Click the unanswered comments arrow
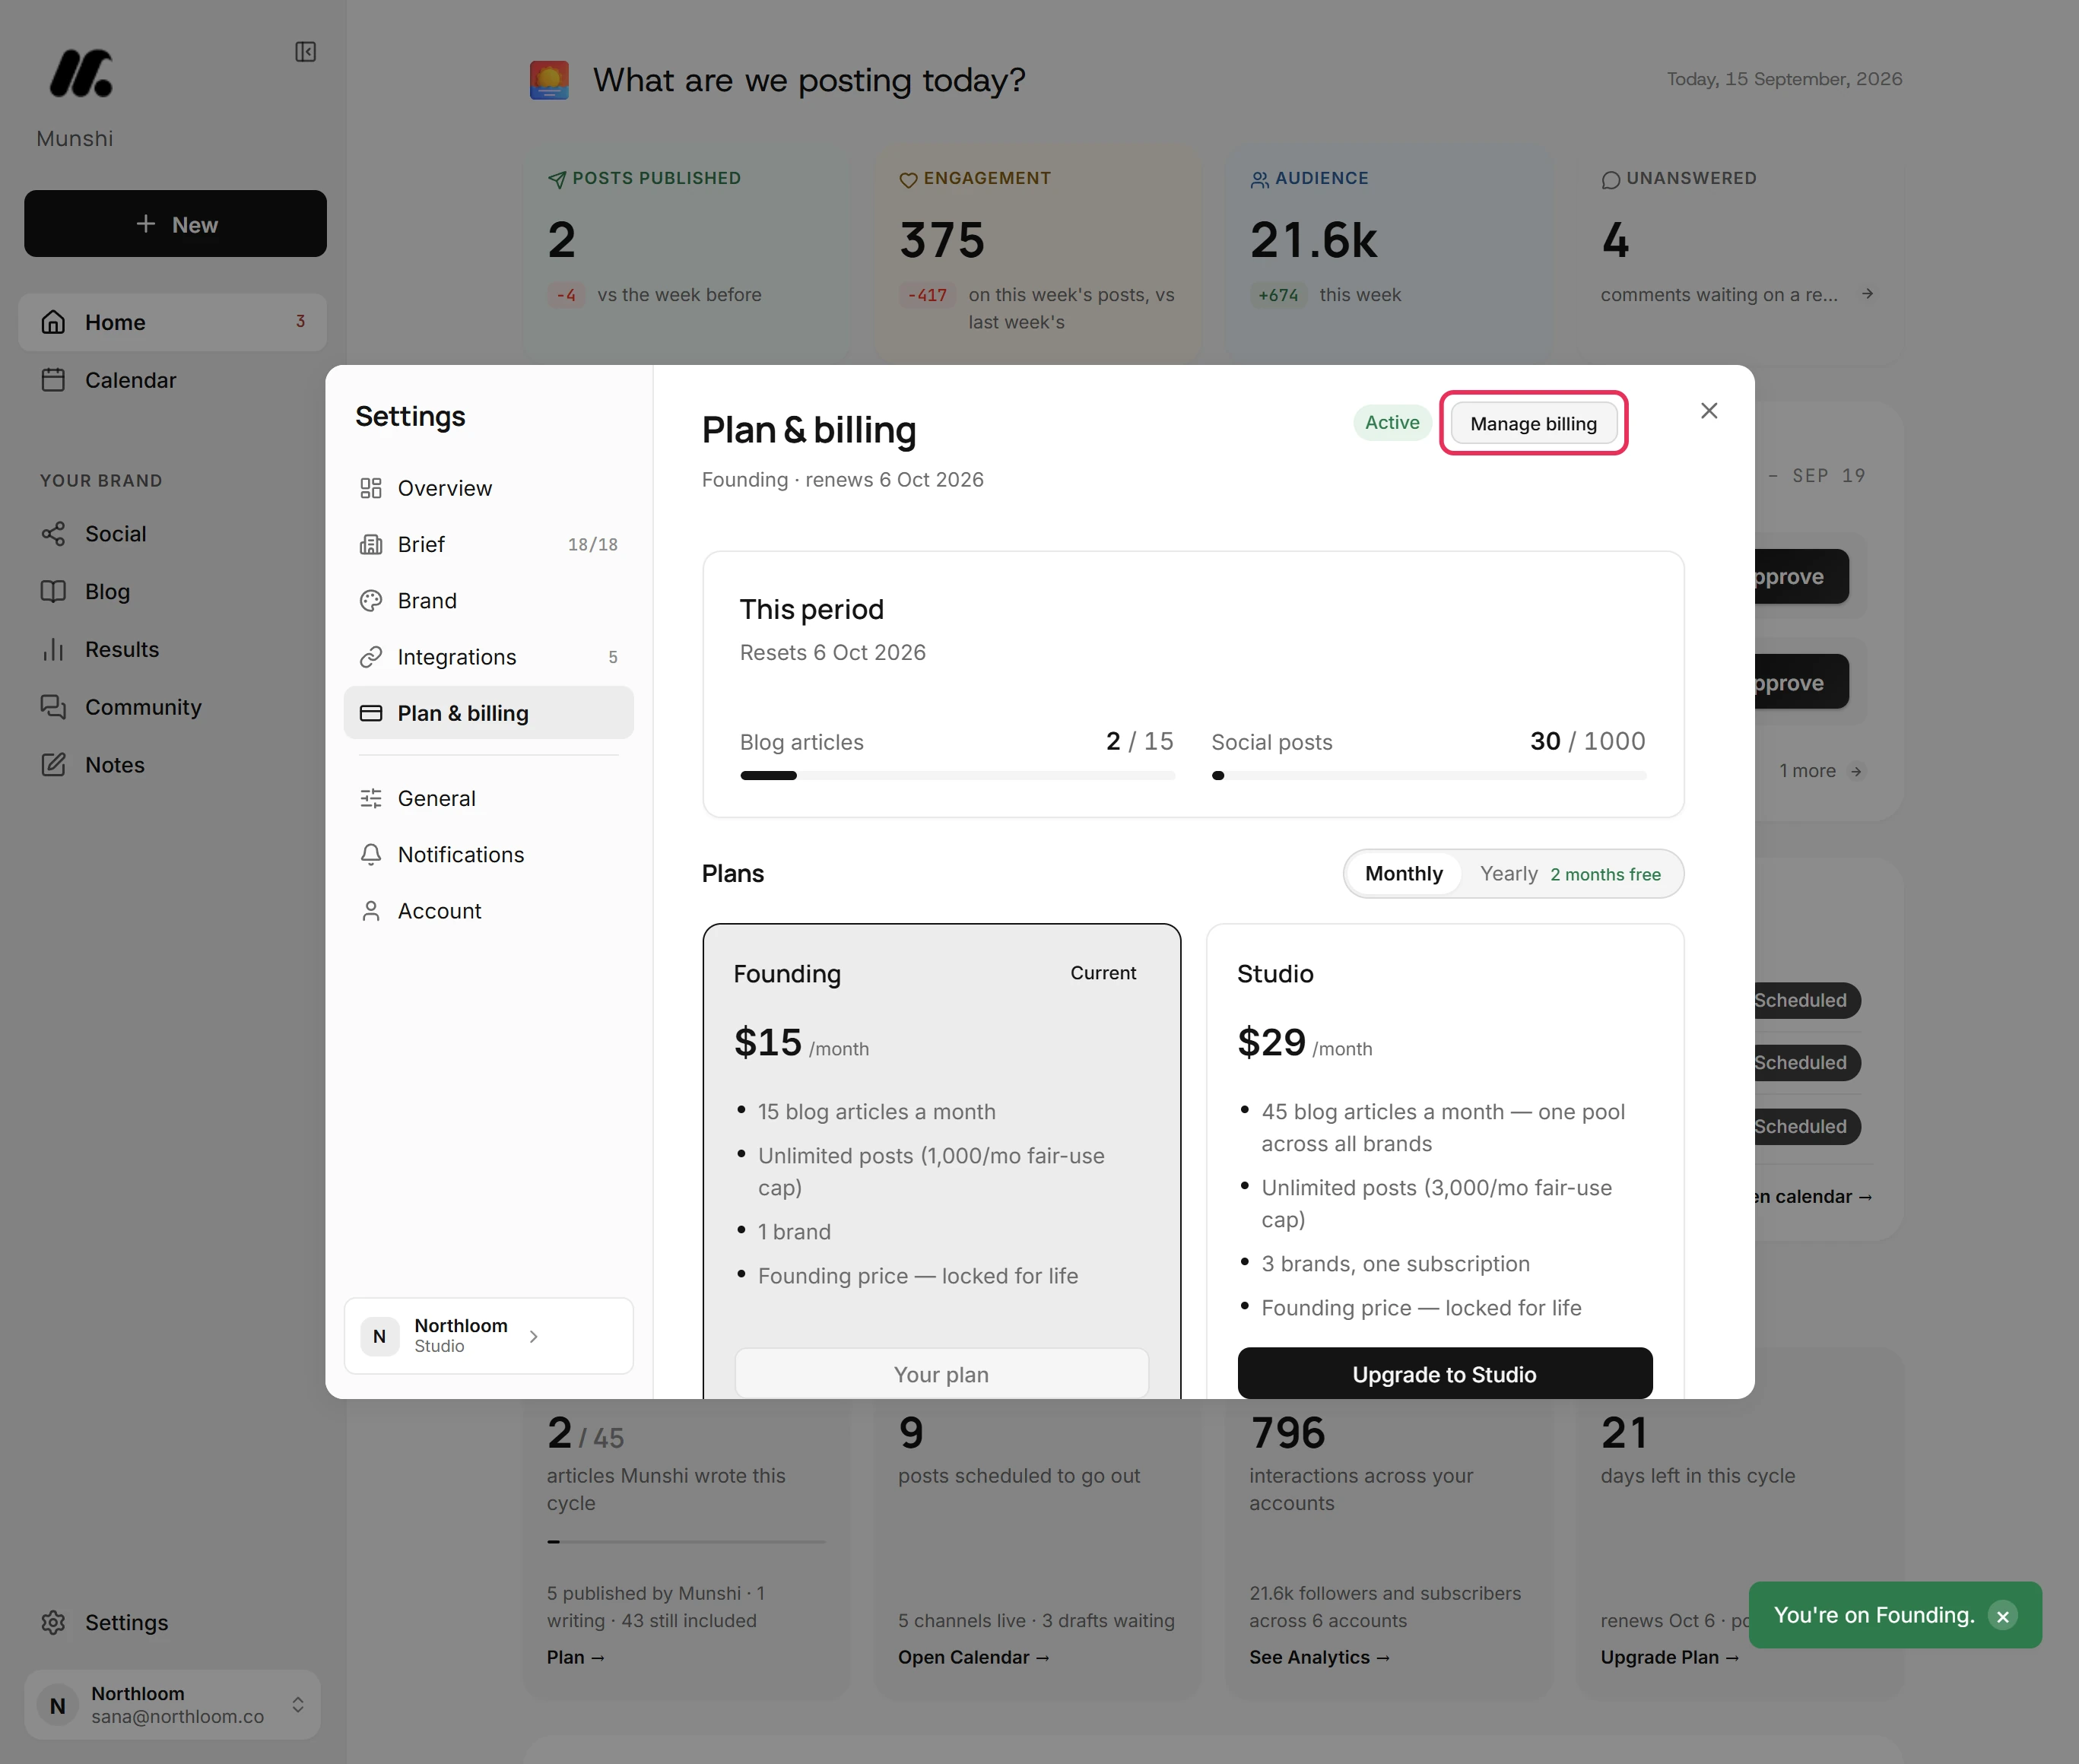The width and height of the screenshot is (2079, 1764). 1867,294
